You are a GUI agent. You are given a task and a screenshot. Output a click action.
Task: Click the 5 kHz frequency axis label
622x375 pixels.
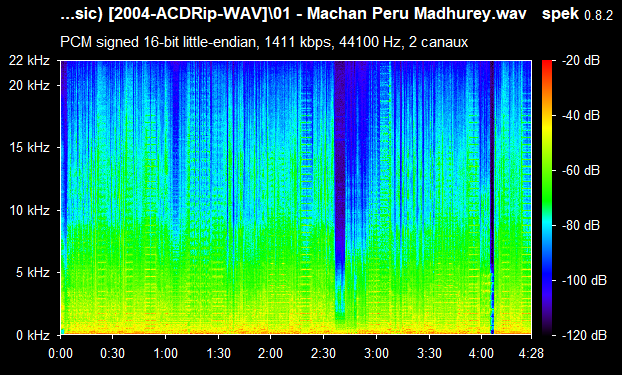tap(33, 273)
